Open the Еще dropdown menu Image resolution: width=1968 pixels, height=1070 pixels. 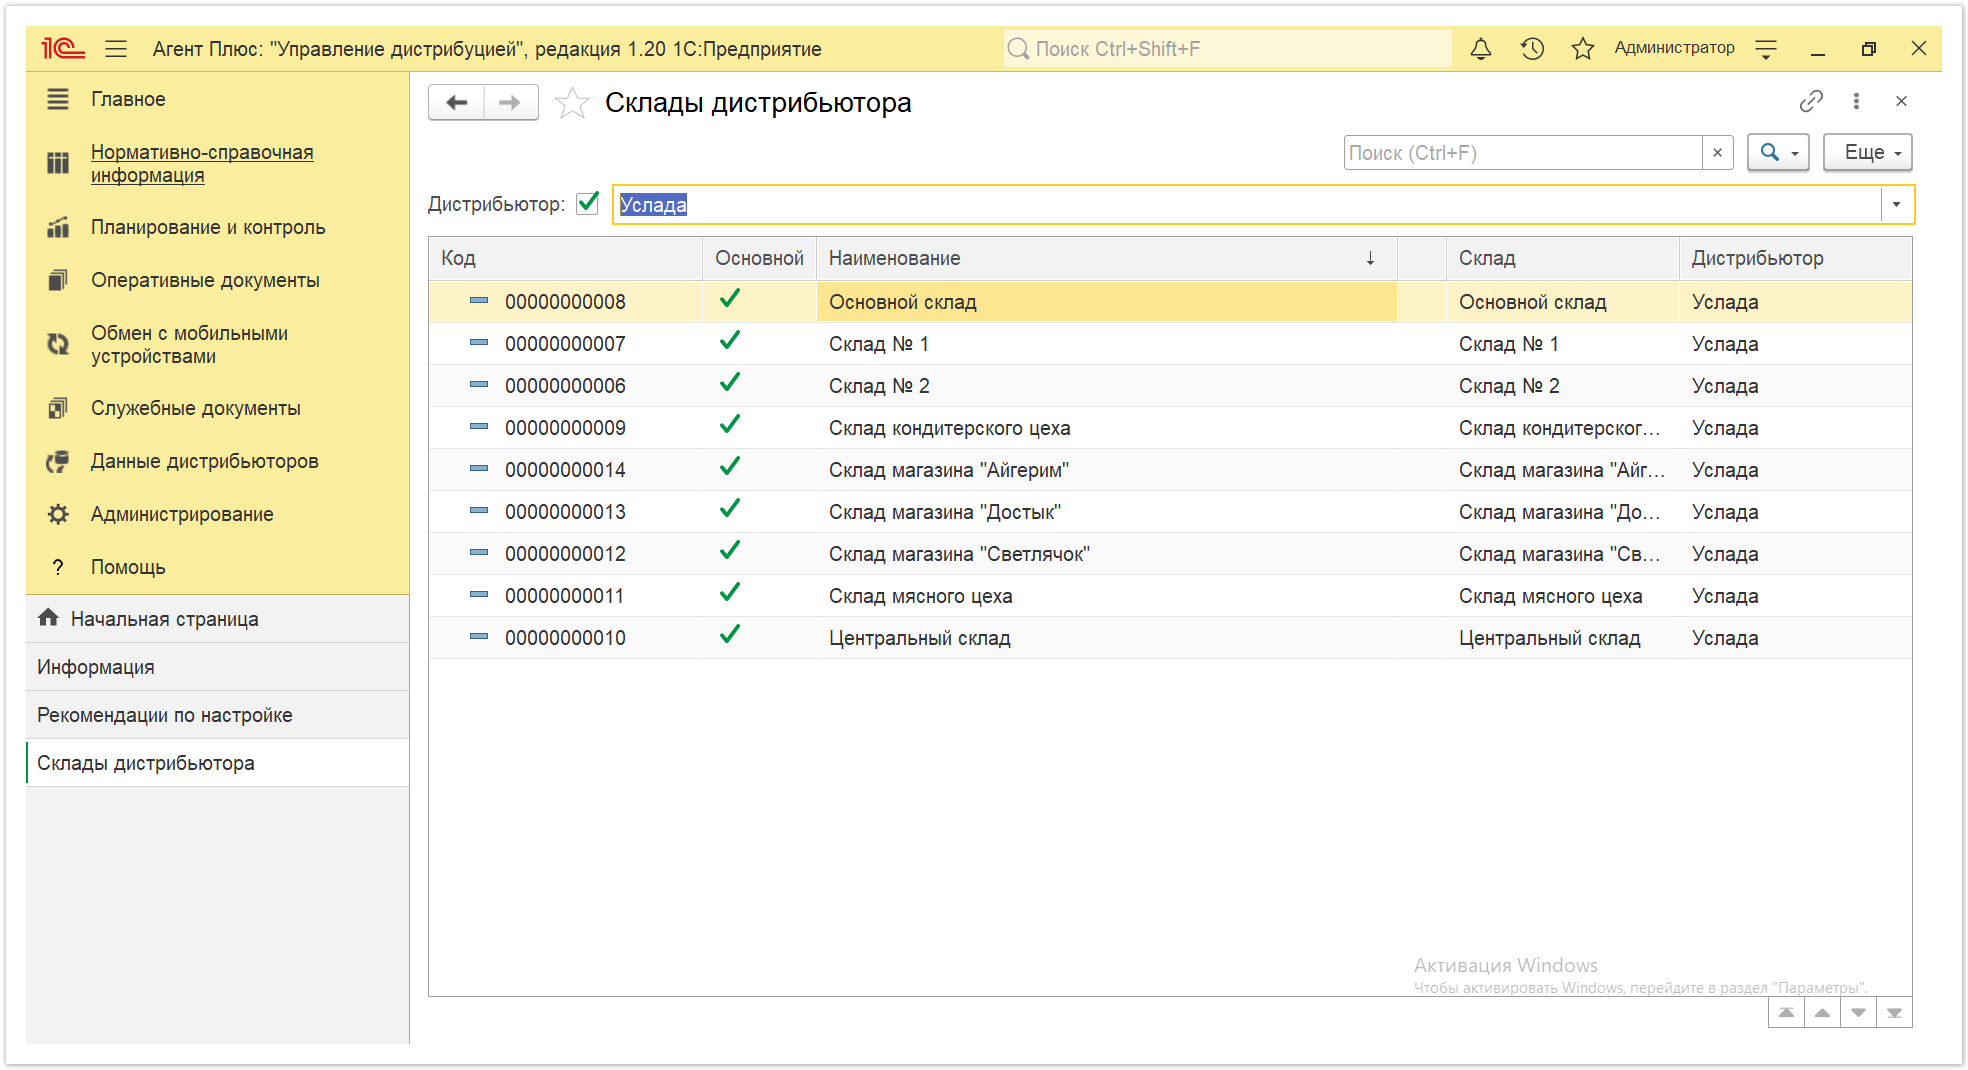point(1867,153)
